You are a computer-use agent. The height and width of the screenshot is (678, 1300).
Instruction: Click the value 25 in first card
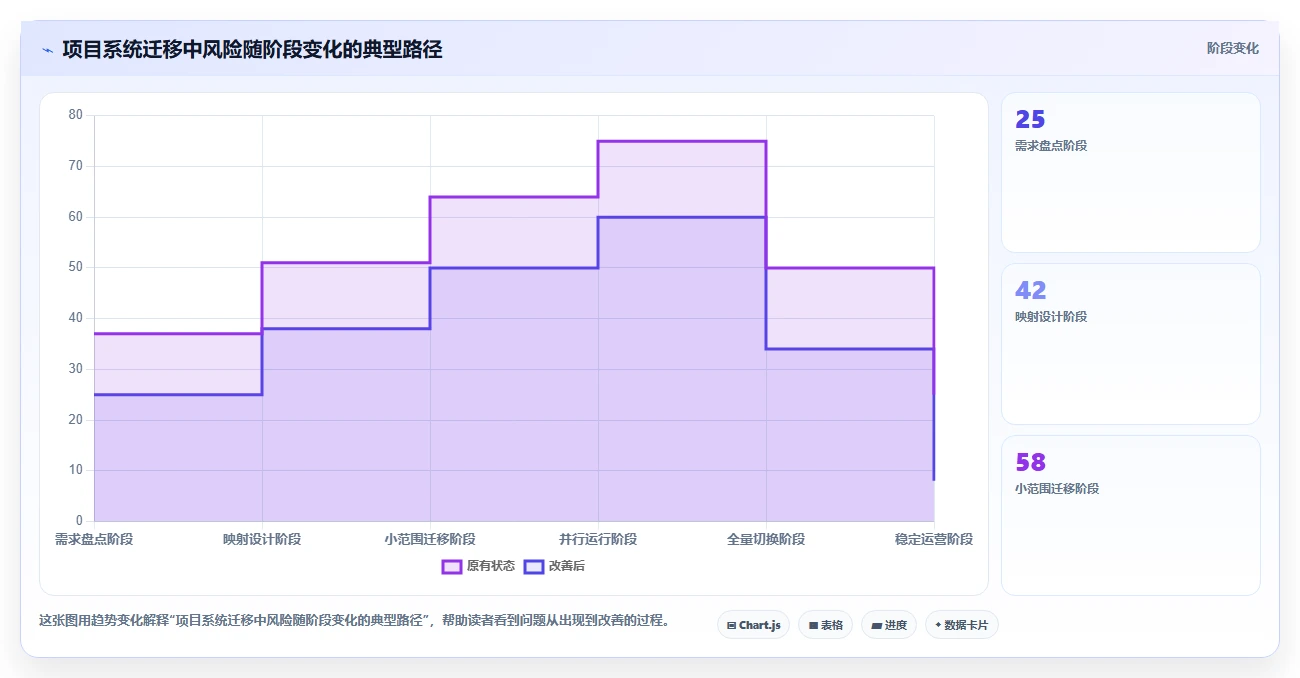point(1030,119)
